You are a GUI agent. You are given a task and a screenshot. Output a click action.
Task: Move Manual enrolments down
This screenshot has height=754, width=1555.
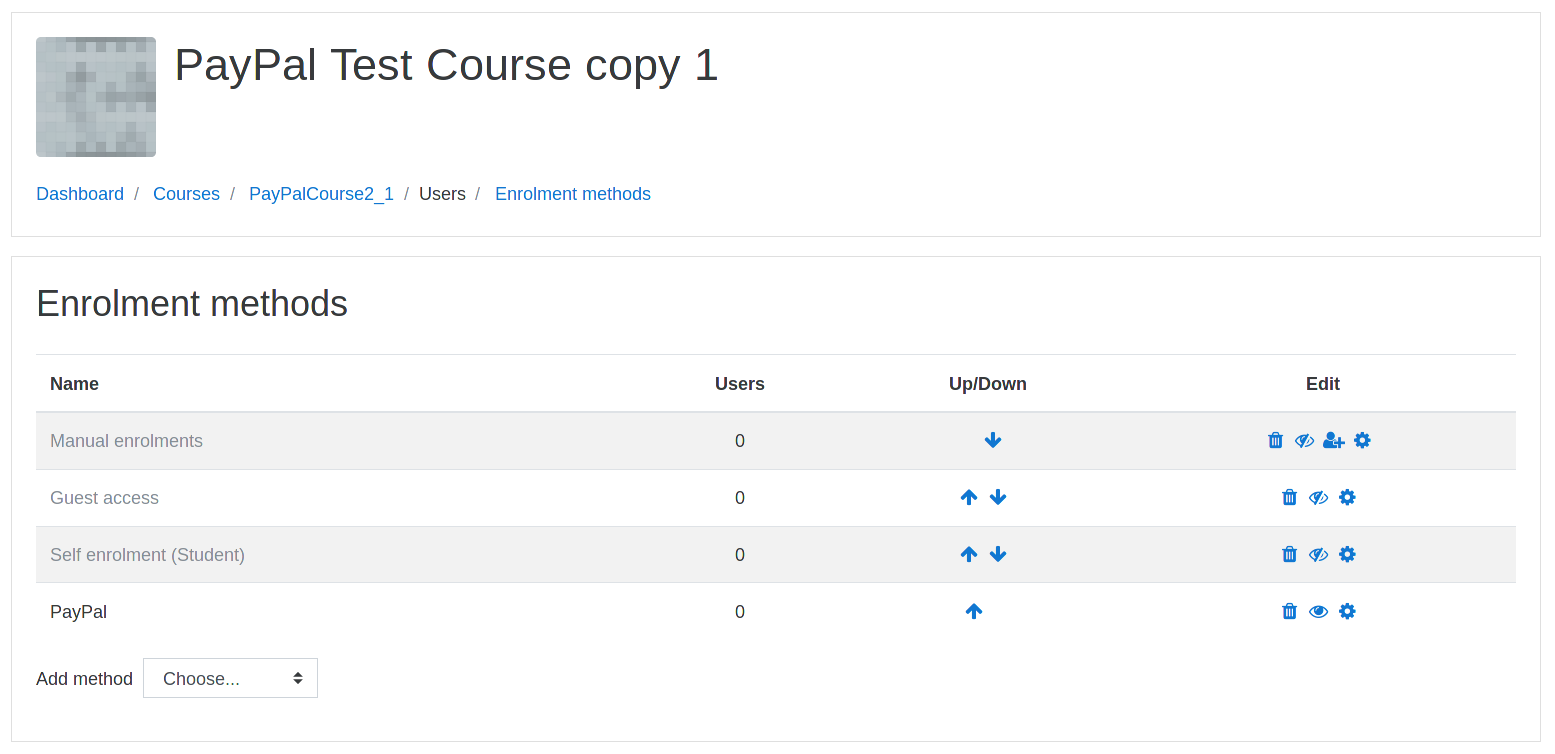click(993, 440)
